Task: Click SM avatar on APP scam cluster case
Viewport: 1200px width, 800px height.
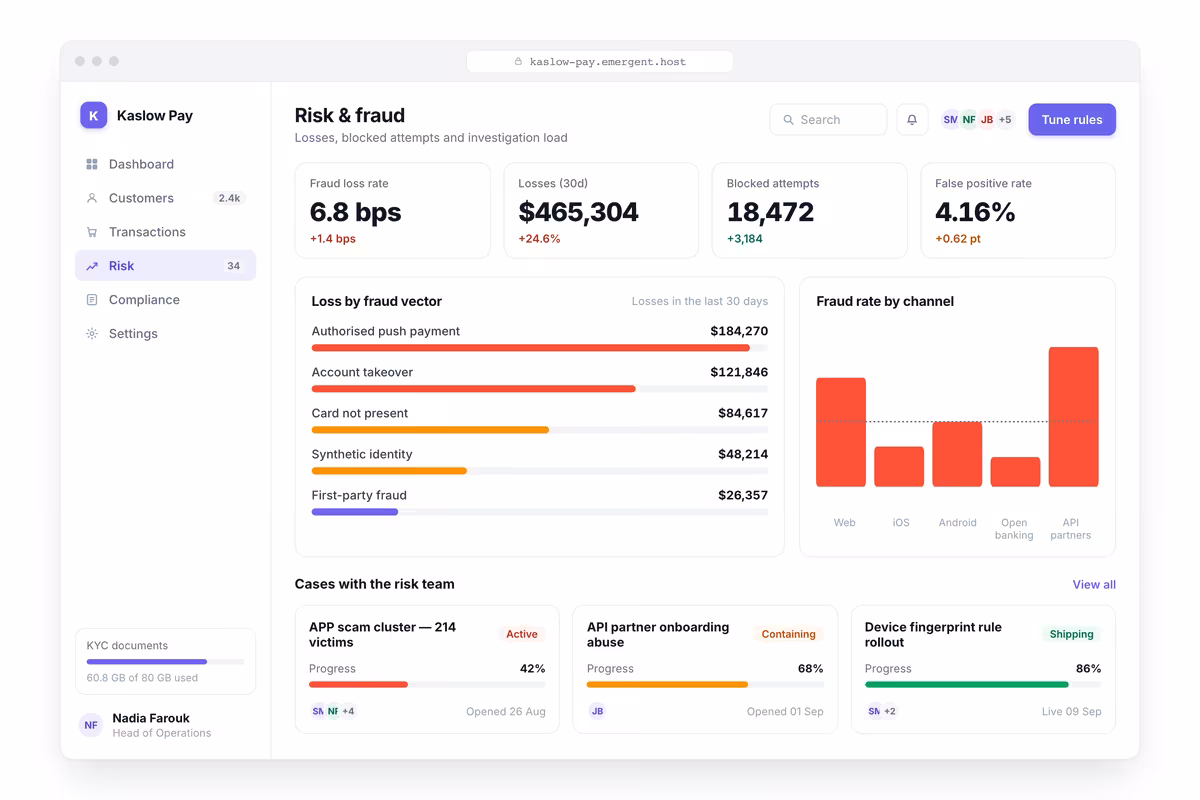Action: coord(318,711)
